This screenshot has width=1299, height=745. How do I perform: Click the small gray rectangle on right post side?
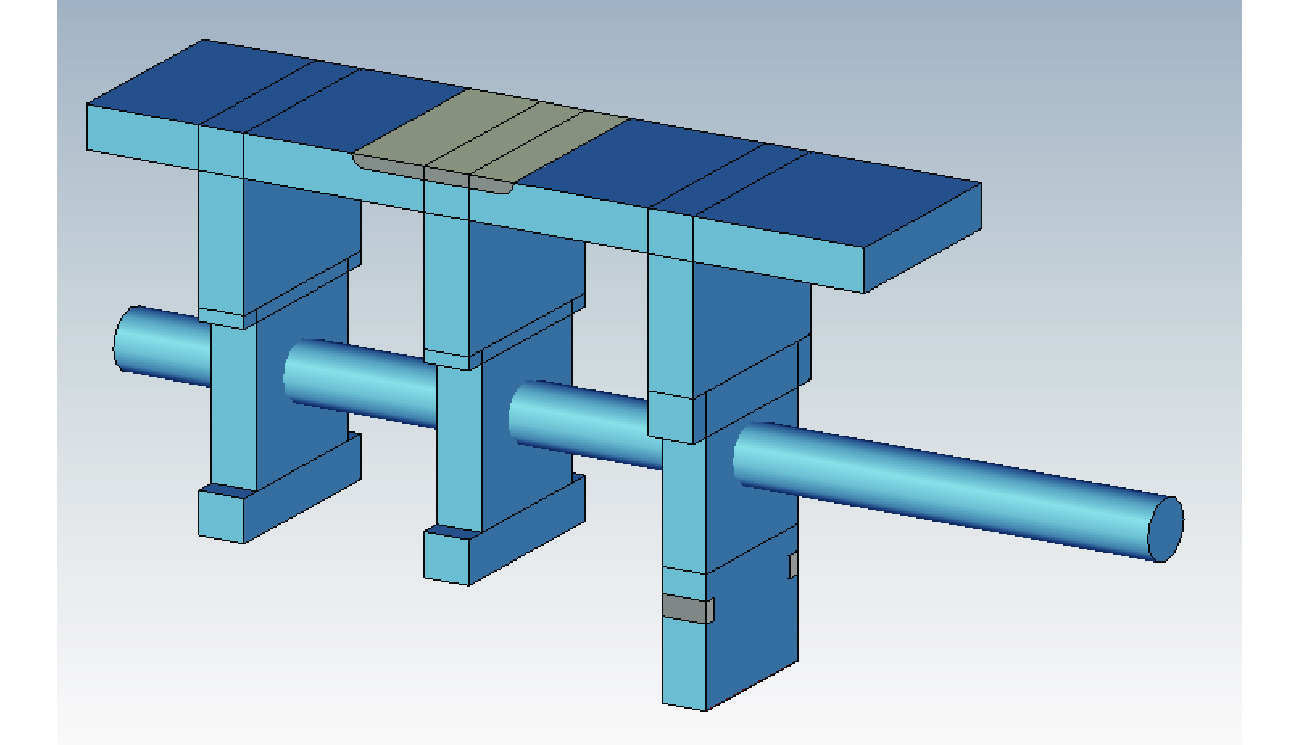(793, 566)
